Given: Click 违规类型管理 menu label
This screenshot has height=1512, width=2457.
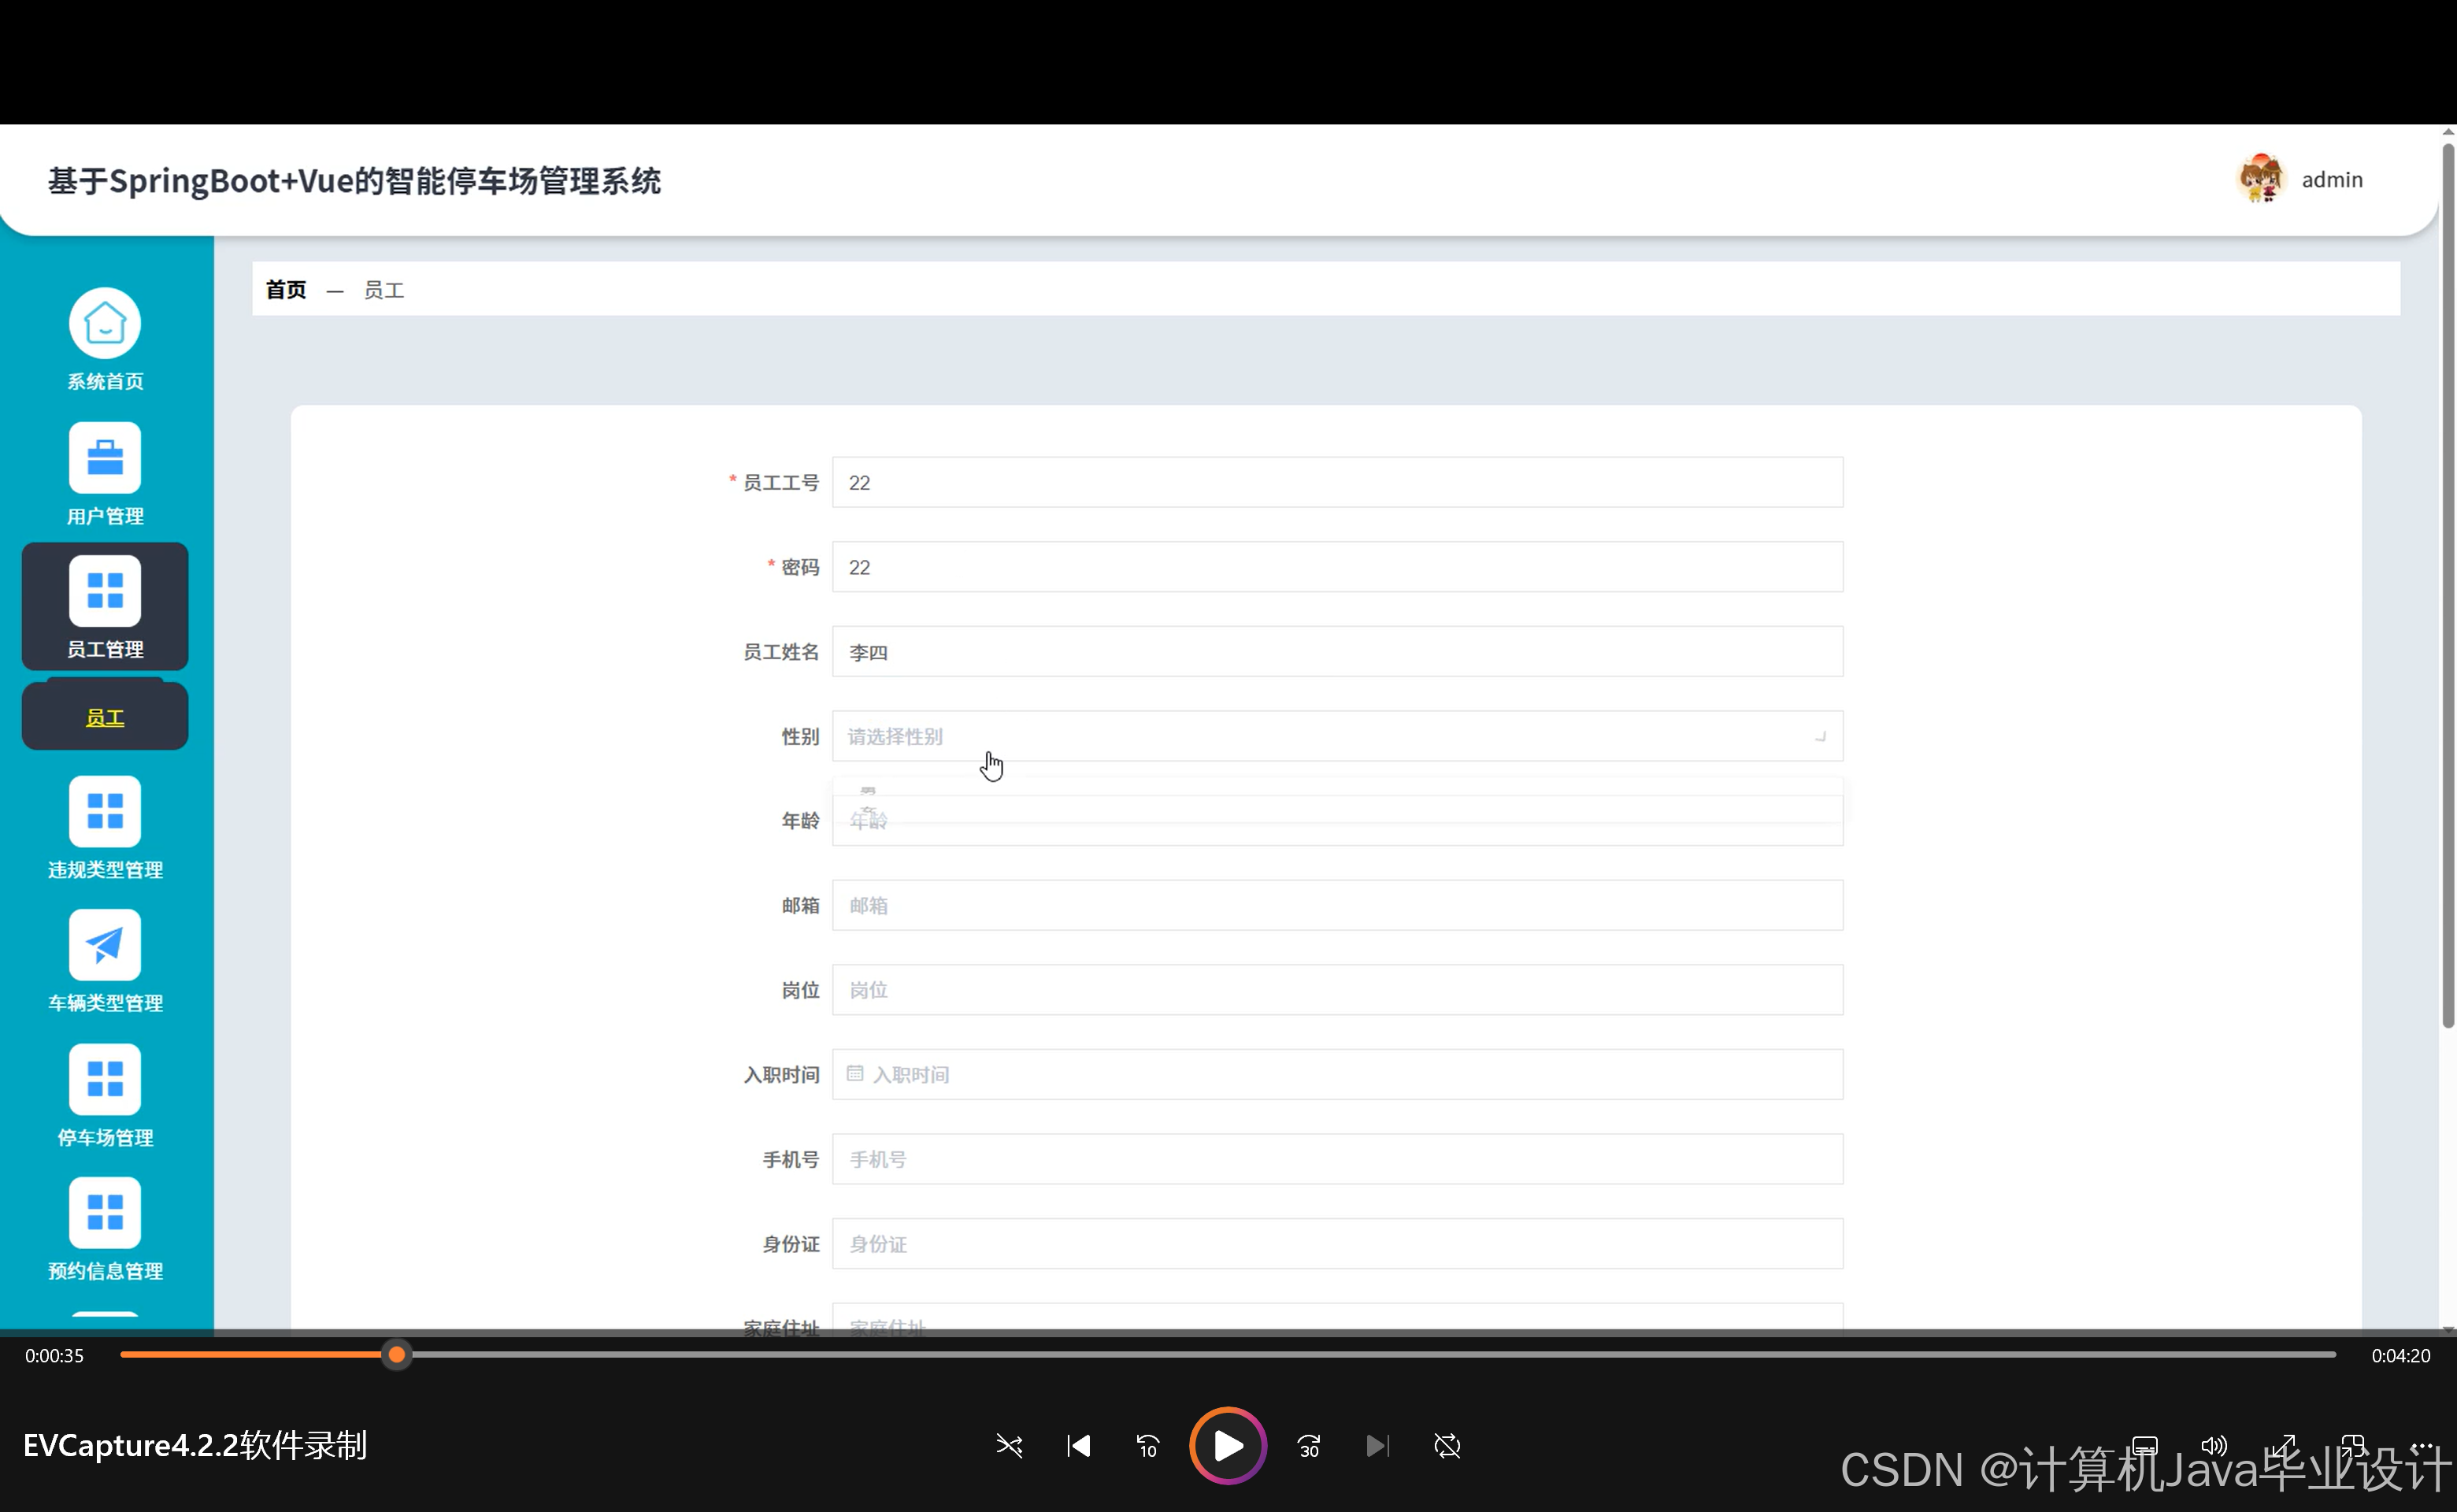Looking at the screenshot, I should (x=105, y=869).
